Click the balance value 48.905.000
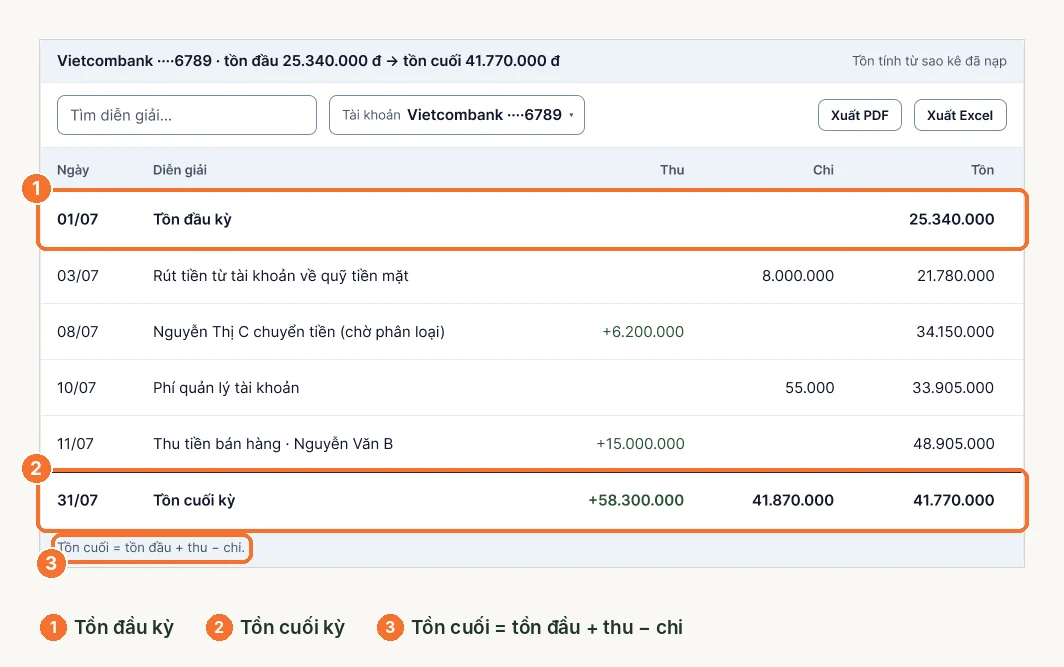The image size is (1064, 667). 953,444
